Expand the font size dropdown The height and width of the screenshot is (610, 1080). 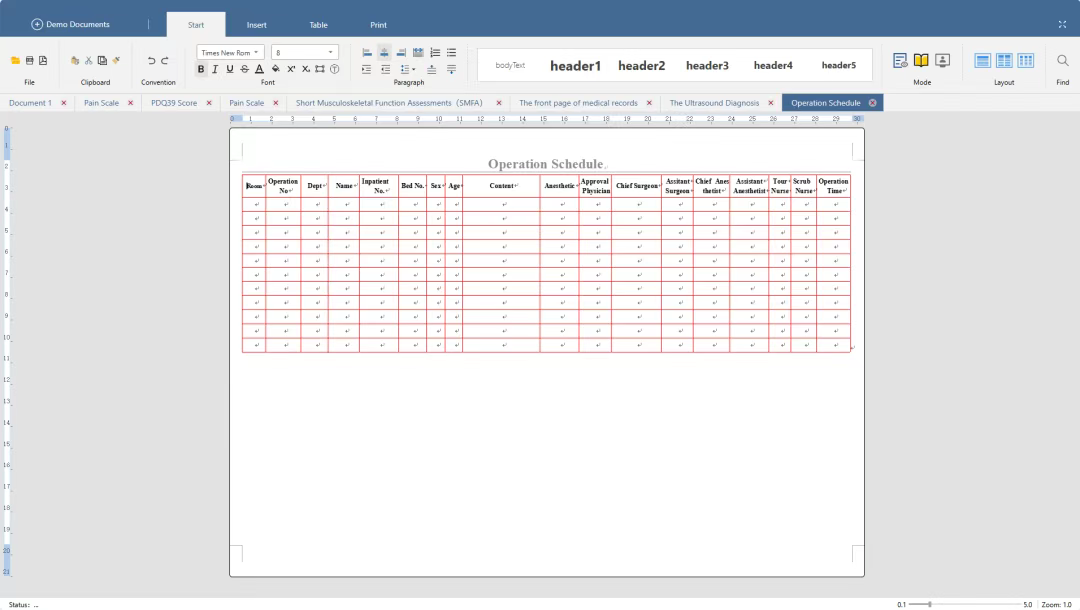(331, 52)
